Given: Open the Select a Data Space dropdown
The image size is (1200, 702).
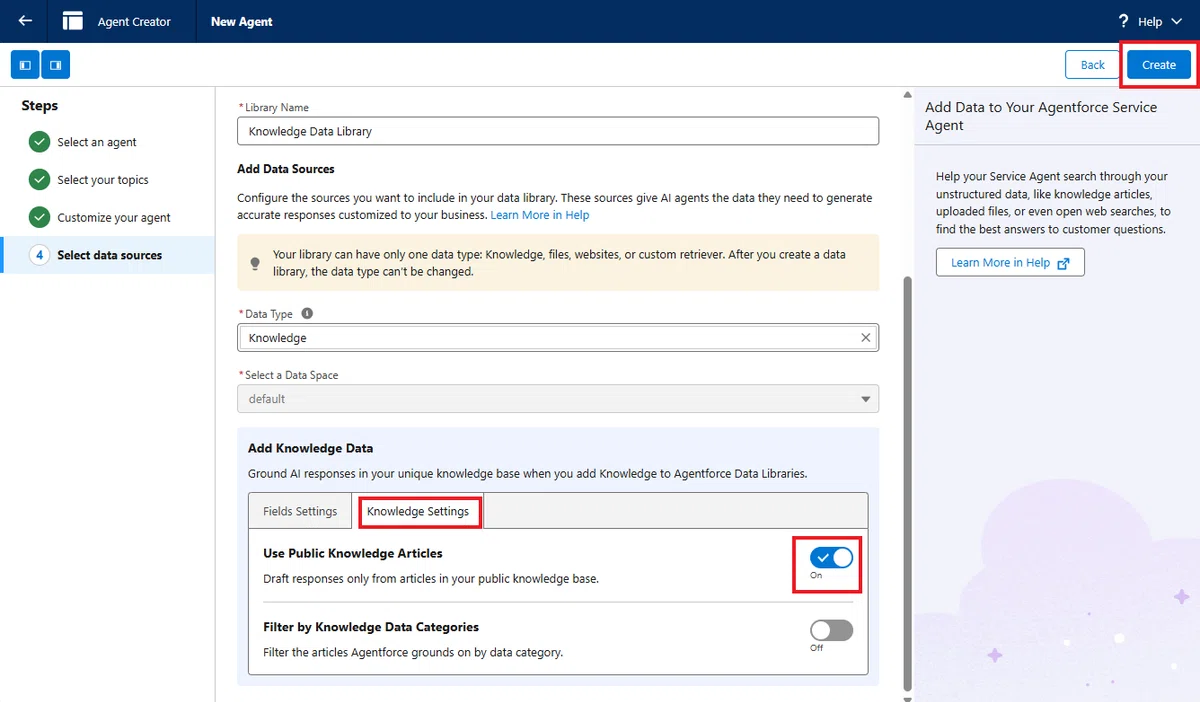Looking at the screenshot, I should (x=558, y=399).
